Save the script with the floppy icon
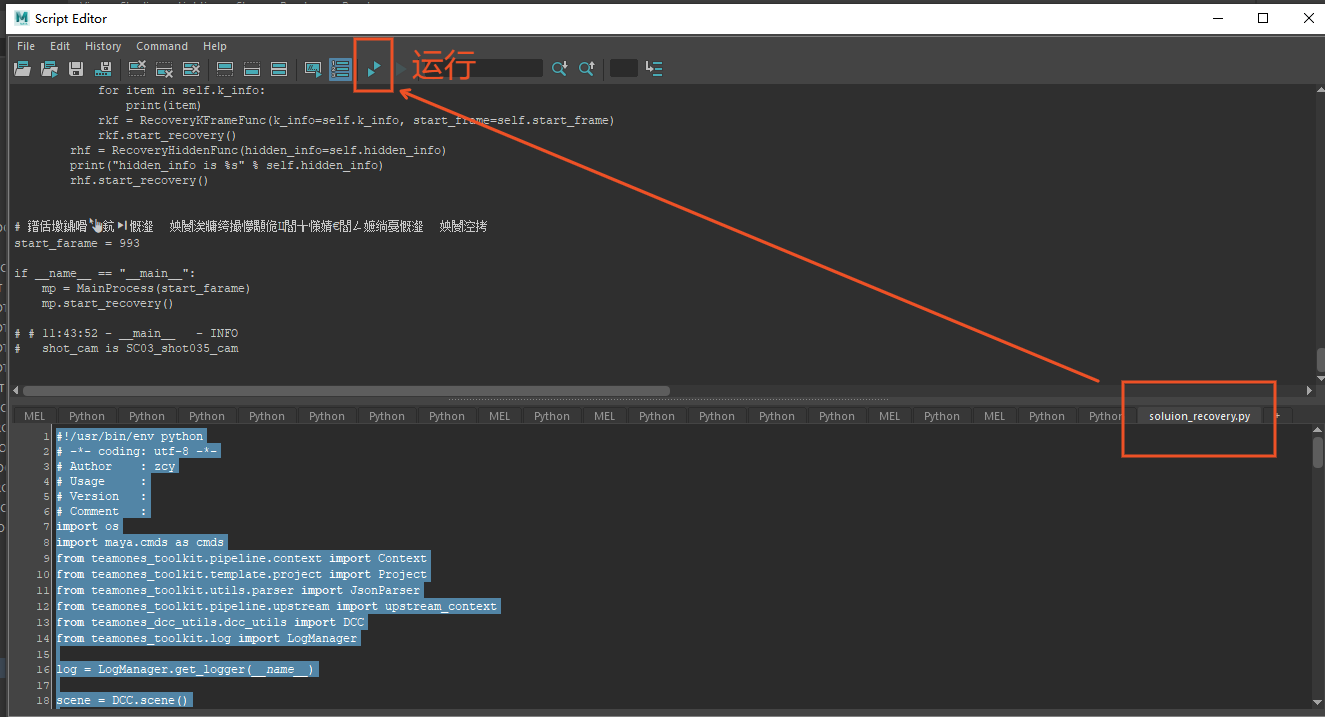 [x=76, y=69]
